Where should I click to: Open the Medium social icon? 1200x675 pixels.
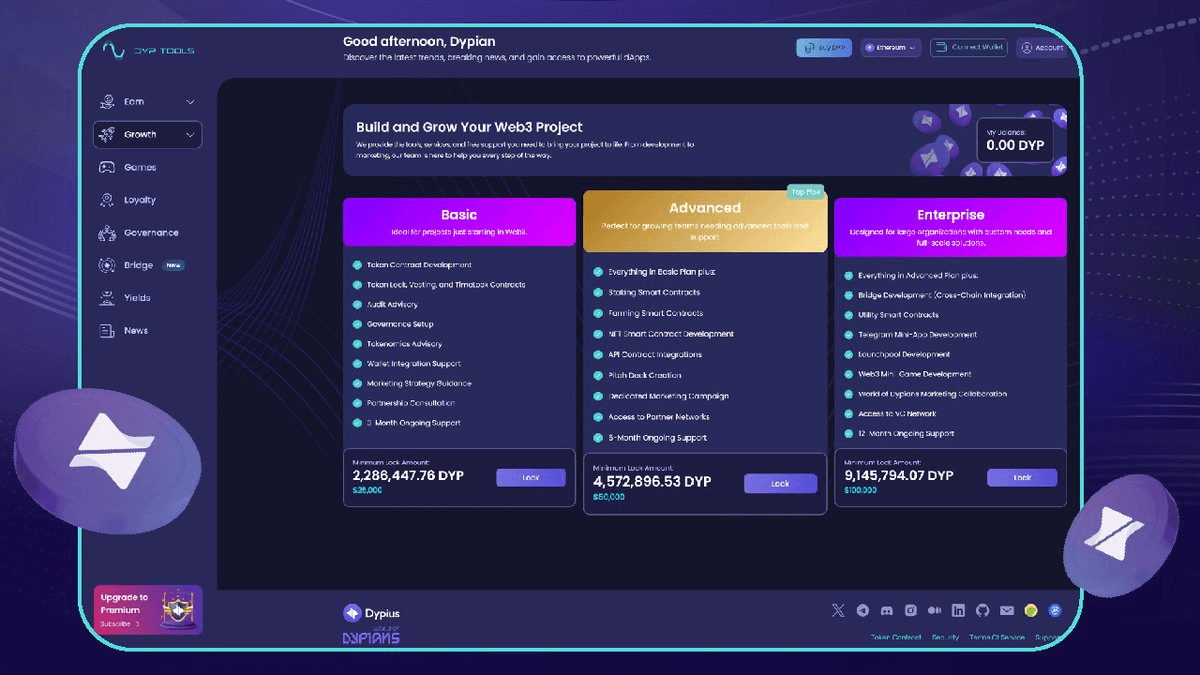[x=935, y=610]
